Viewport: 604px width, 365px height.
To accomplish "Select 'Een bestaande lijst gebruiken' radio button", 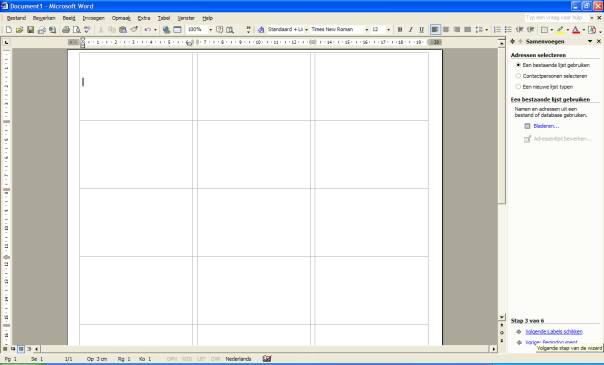I will tap(518, 65).
